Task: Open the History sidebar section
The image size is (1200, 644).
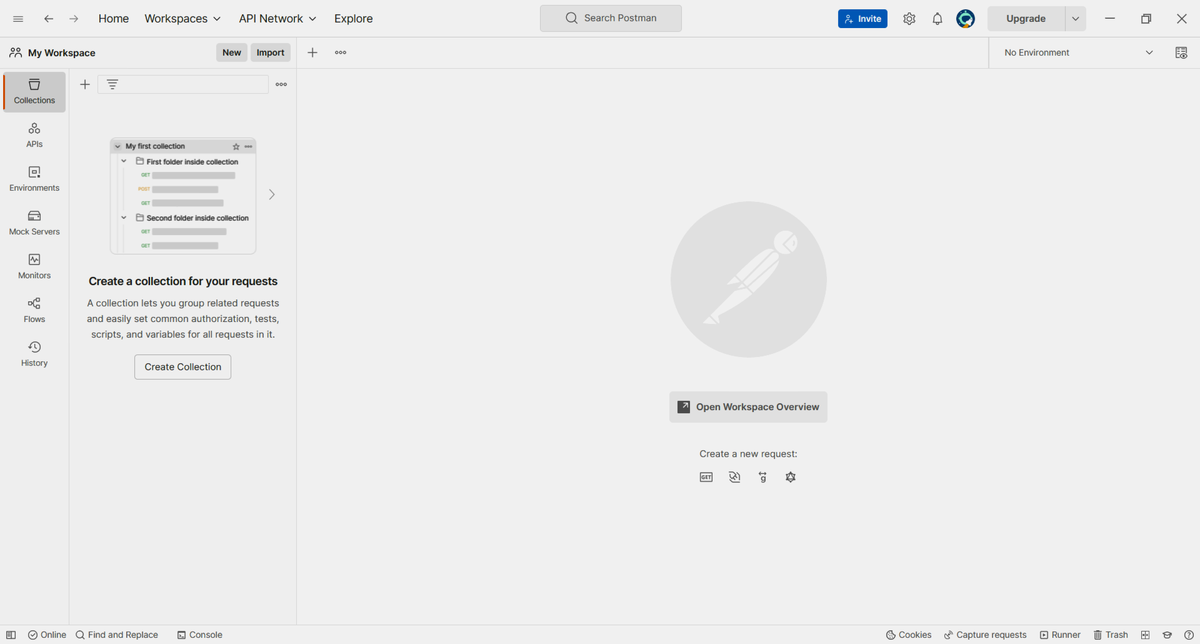Action: pyautogui.click(x=34, y=354)
